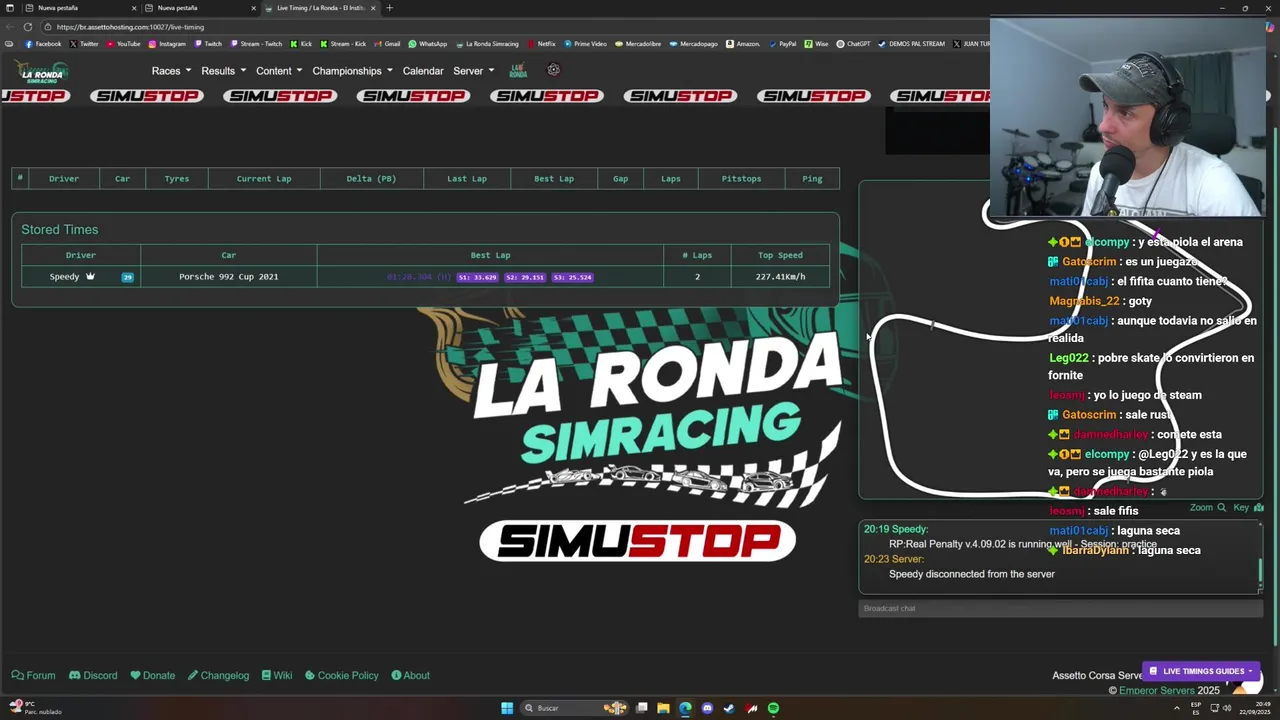Expand the Championships dropdown
The image size is (1280, 720).
click(x=352, y=71)
